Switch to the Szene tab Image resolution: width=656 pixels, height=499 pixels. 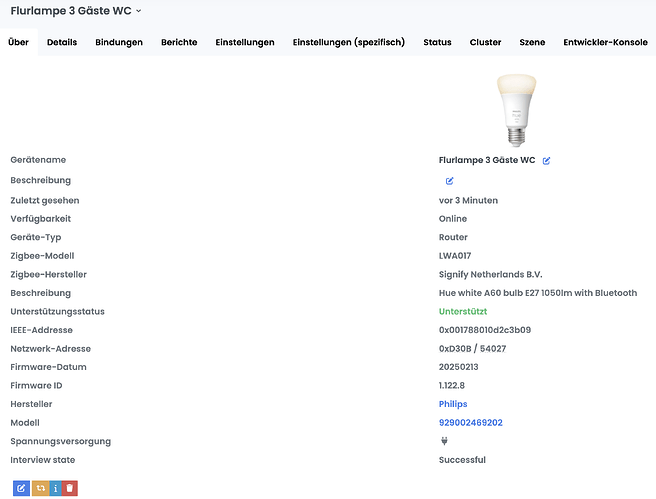(x=532, y=42)
